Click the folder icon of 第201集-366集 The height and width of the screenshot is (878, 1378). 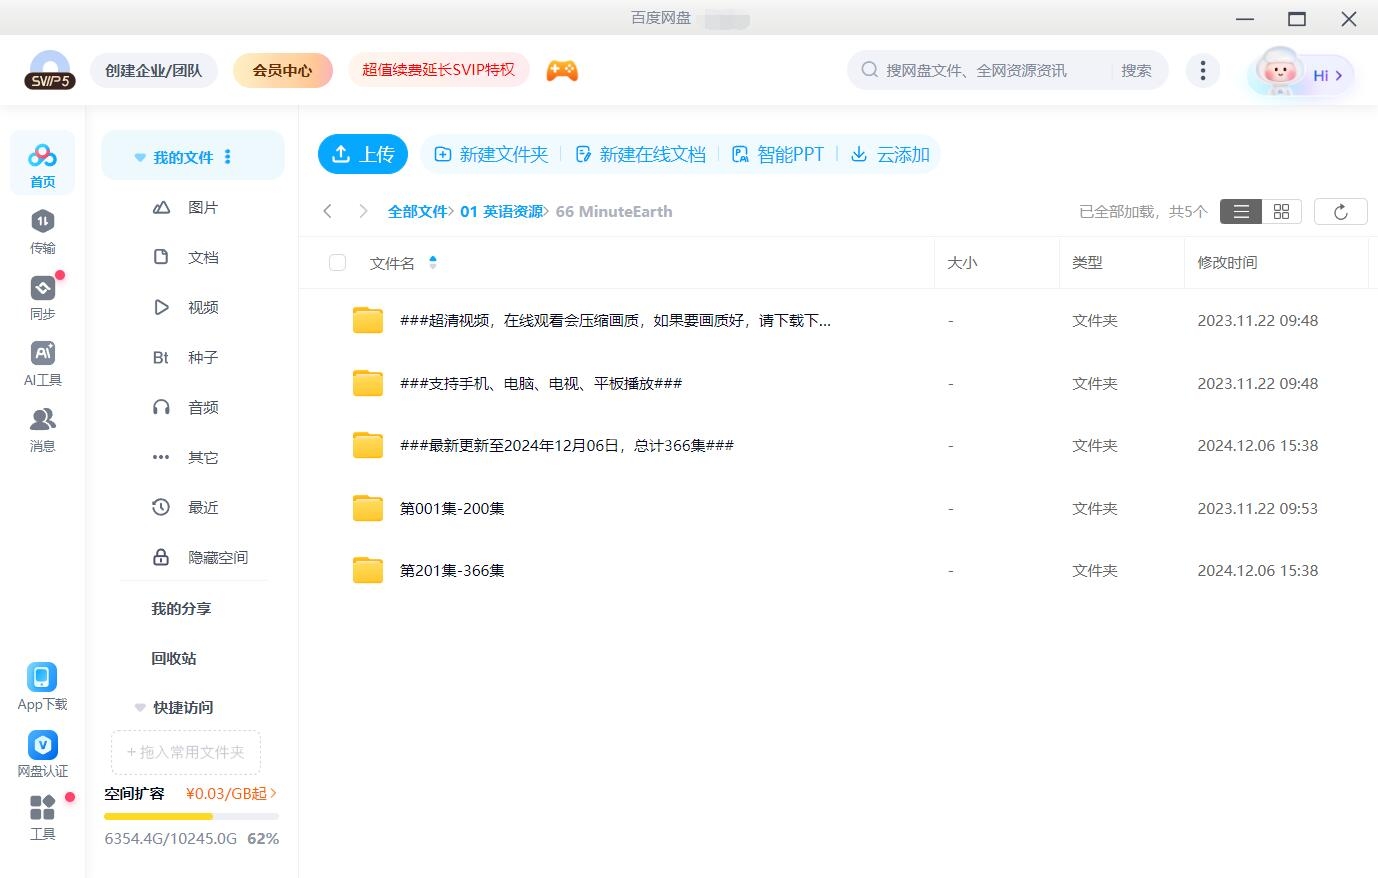[368, 570]
